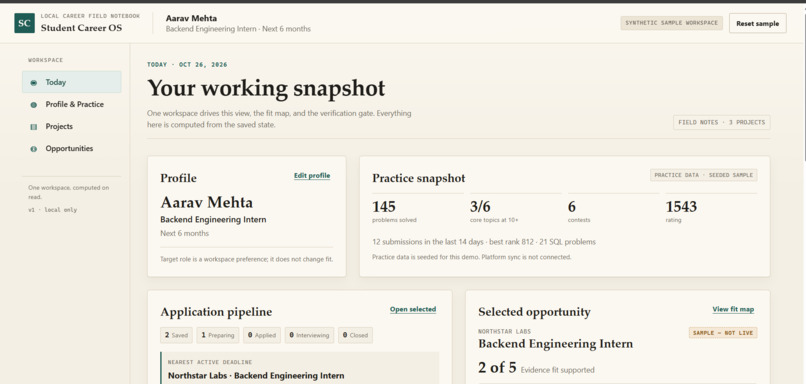Click the Aarav Mehta name in header
The height and width of the screenshot is (384, 806).
coord(191,19)
